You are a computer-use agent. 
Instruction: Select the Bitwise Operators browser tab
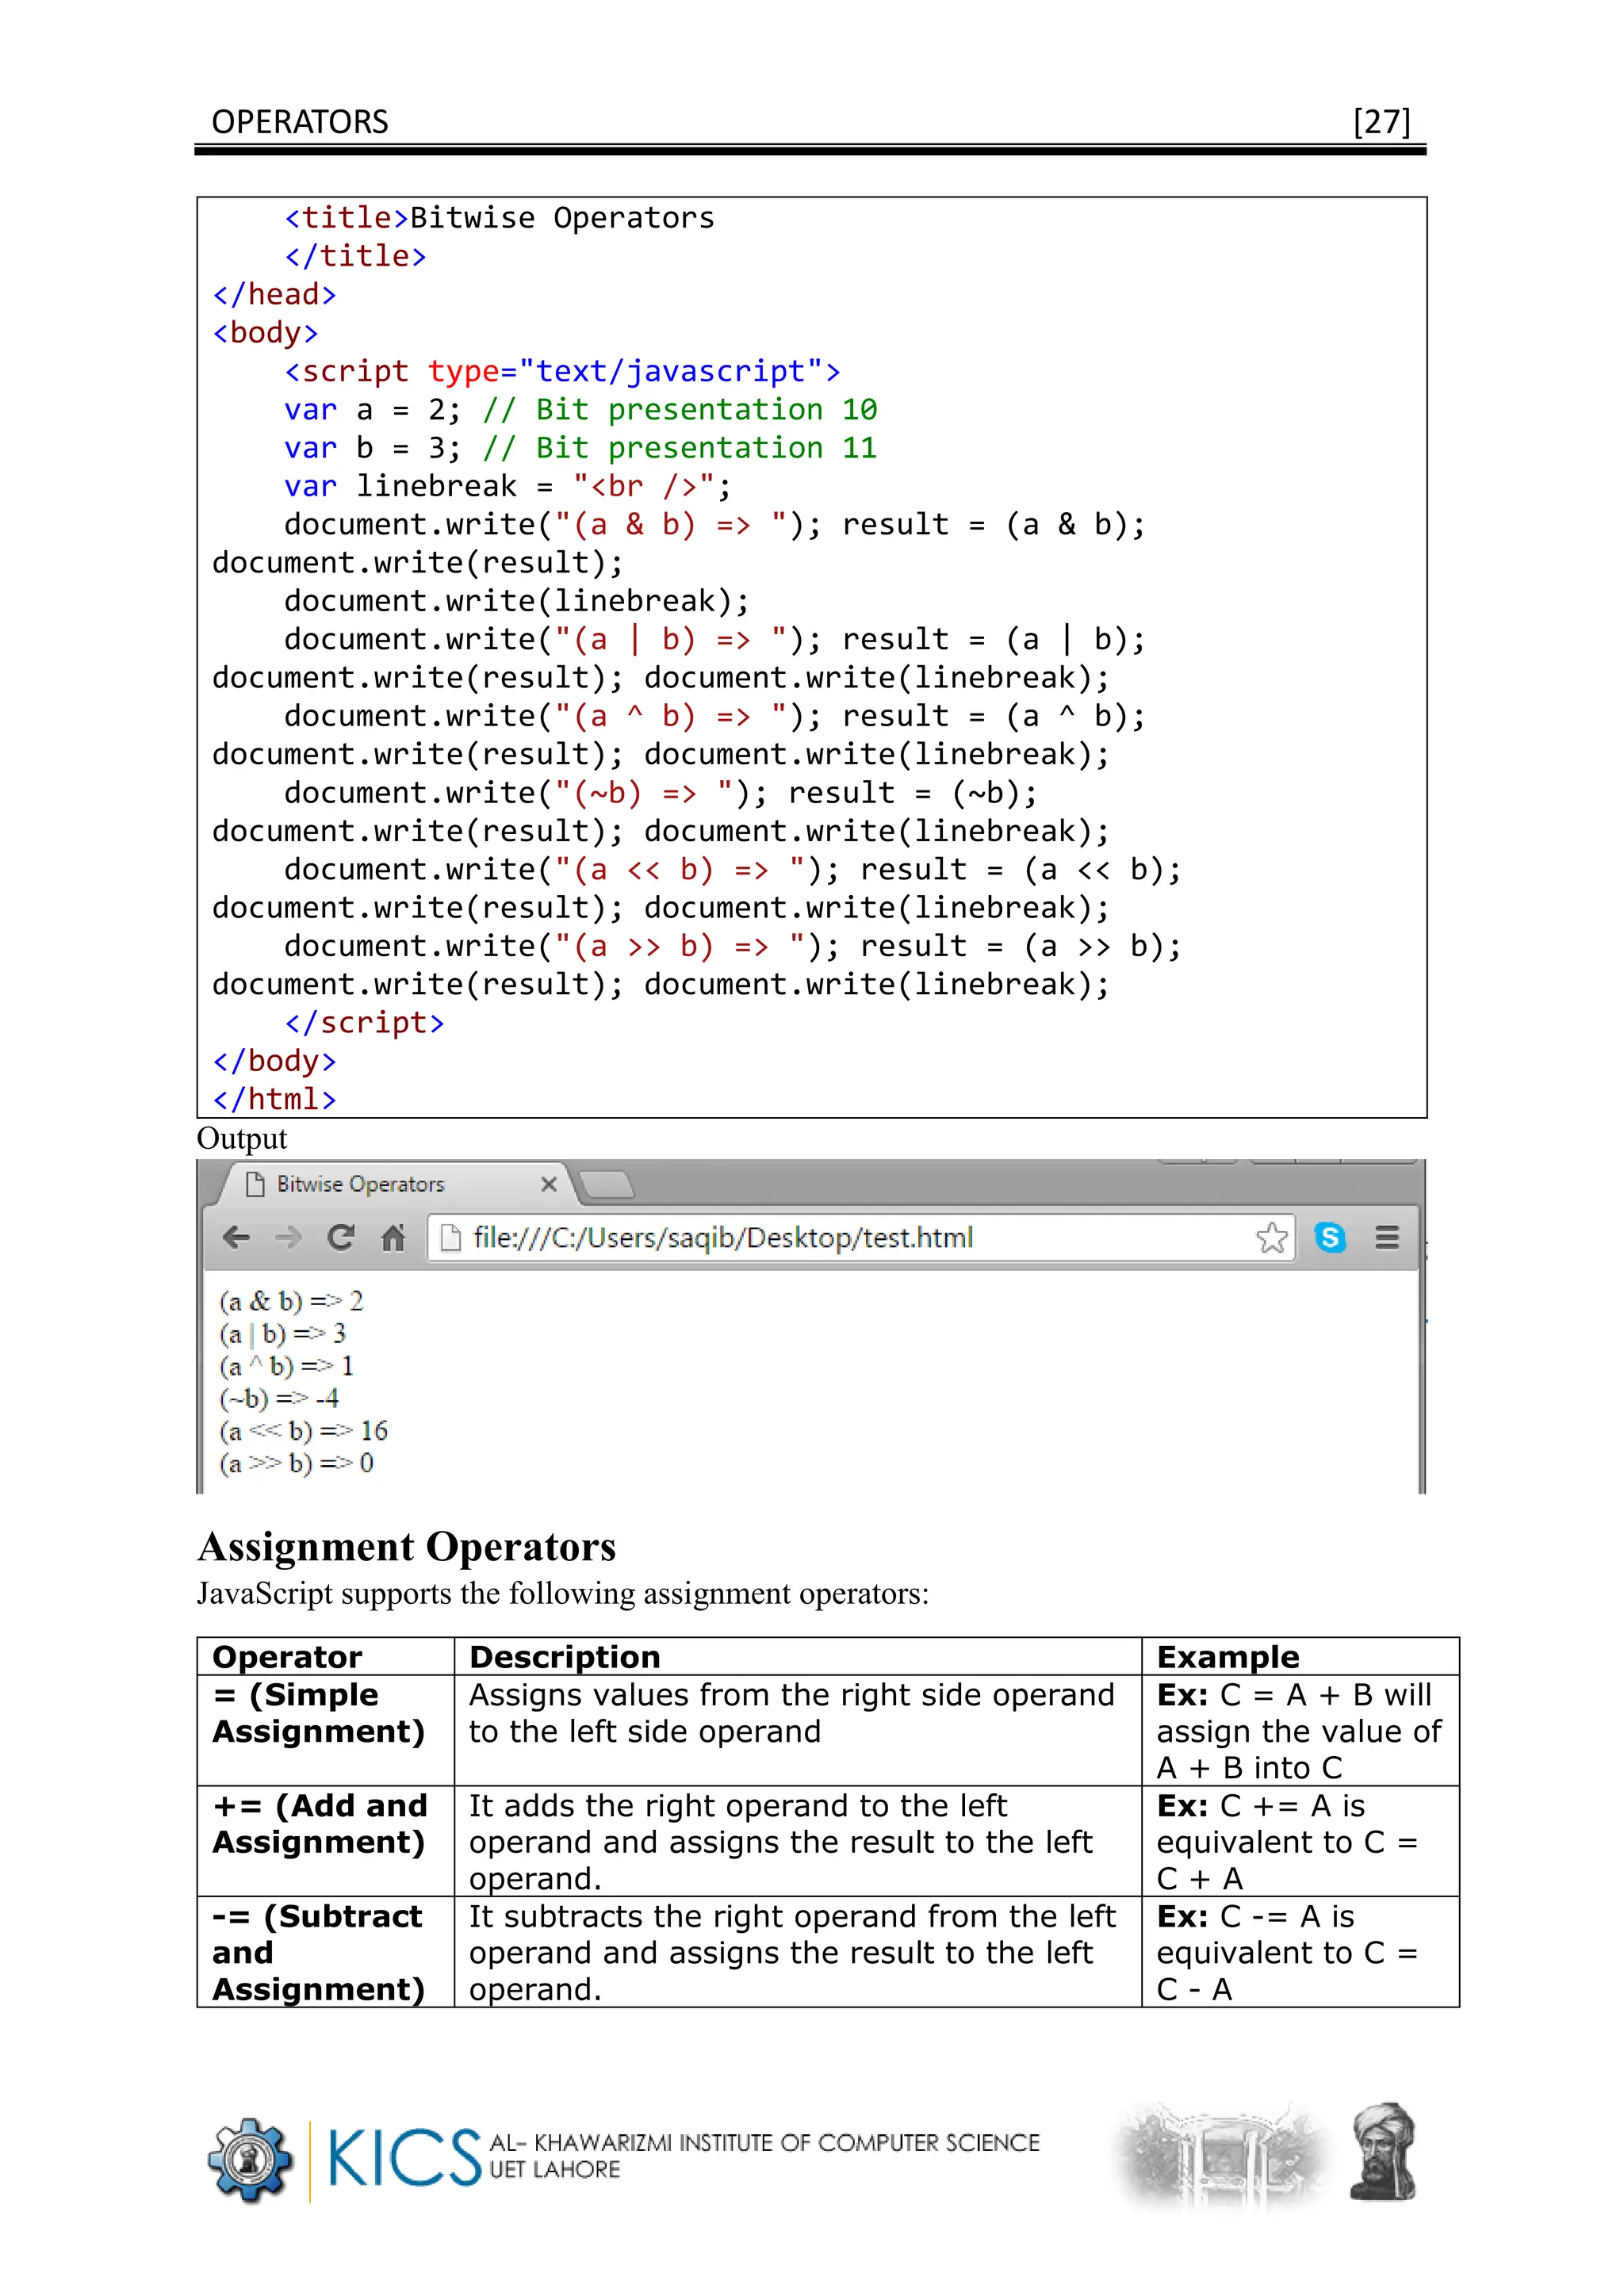tap(361, 1184)
